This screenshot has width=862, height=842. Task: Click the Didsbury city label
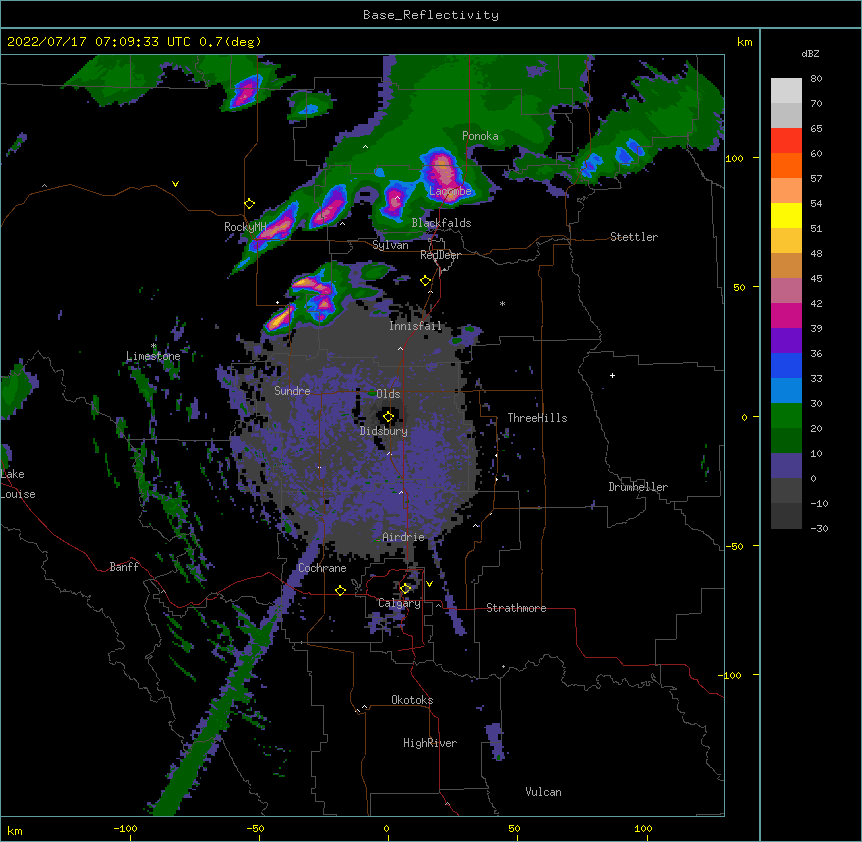coord(384,431)
